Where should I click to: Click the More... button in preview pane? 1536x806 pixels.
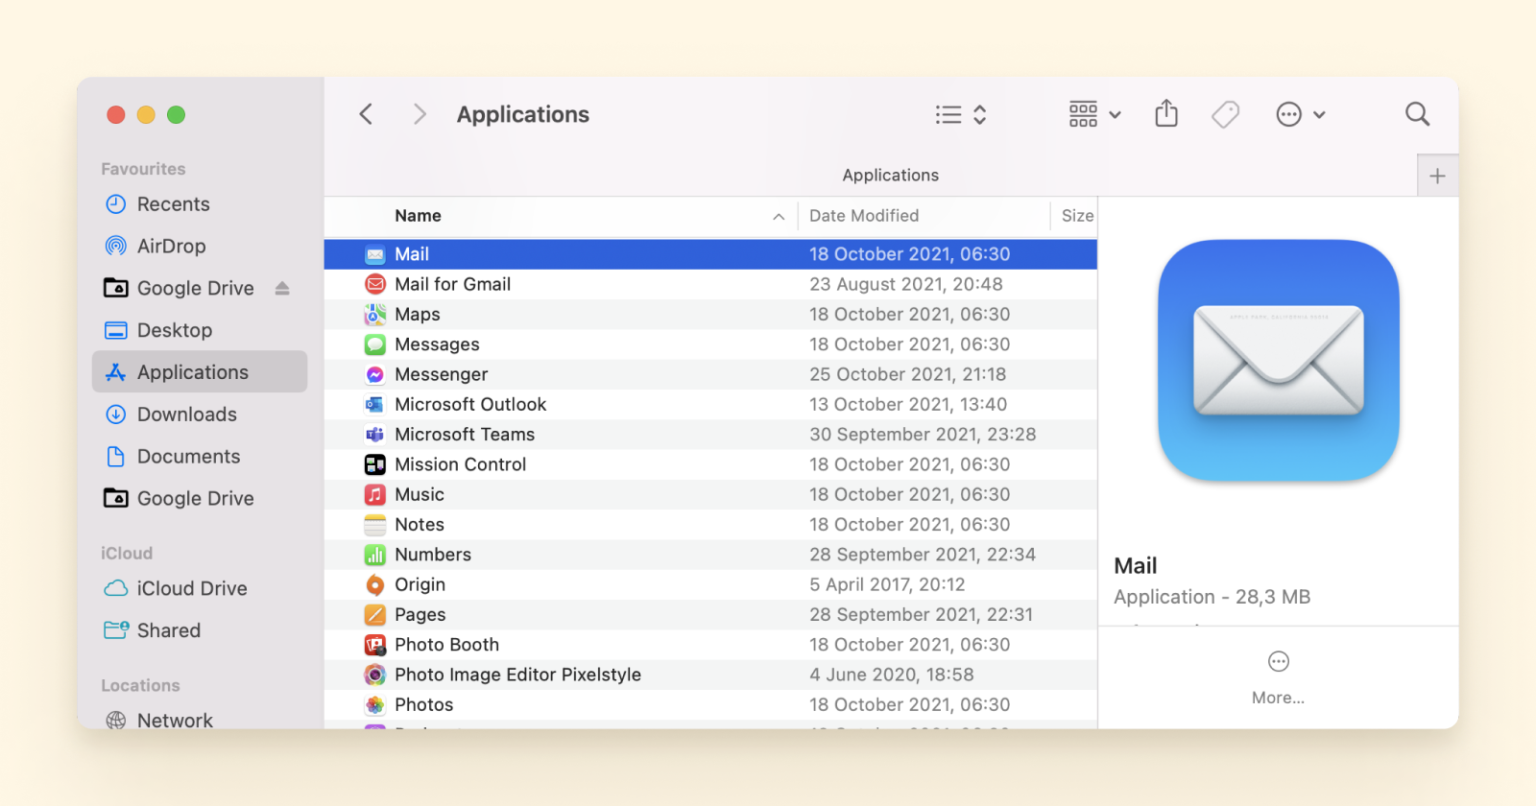1278,675
